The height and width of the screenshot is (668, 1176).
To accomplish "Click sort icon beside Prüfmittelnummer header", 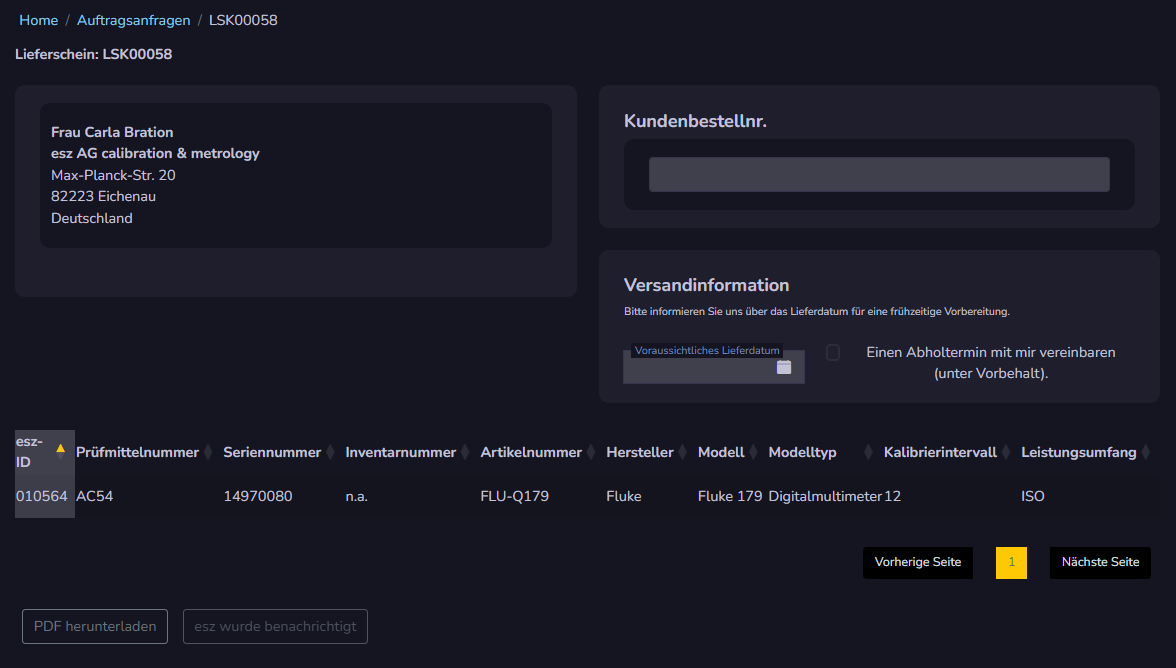I will 208,452.
